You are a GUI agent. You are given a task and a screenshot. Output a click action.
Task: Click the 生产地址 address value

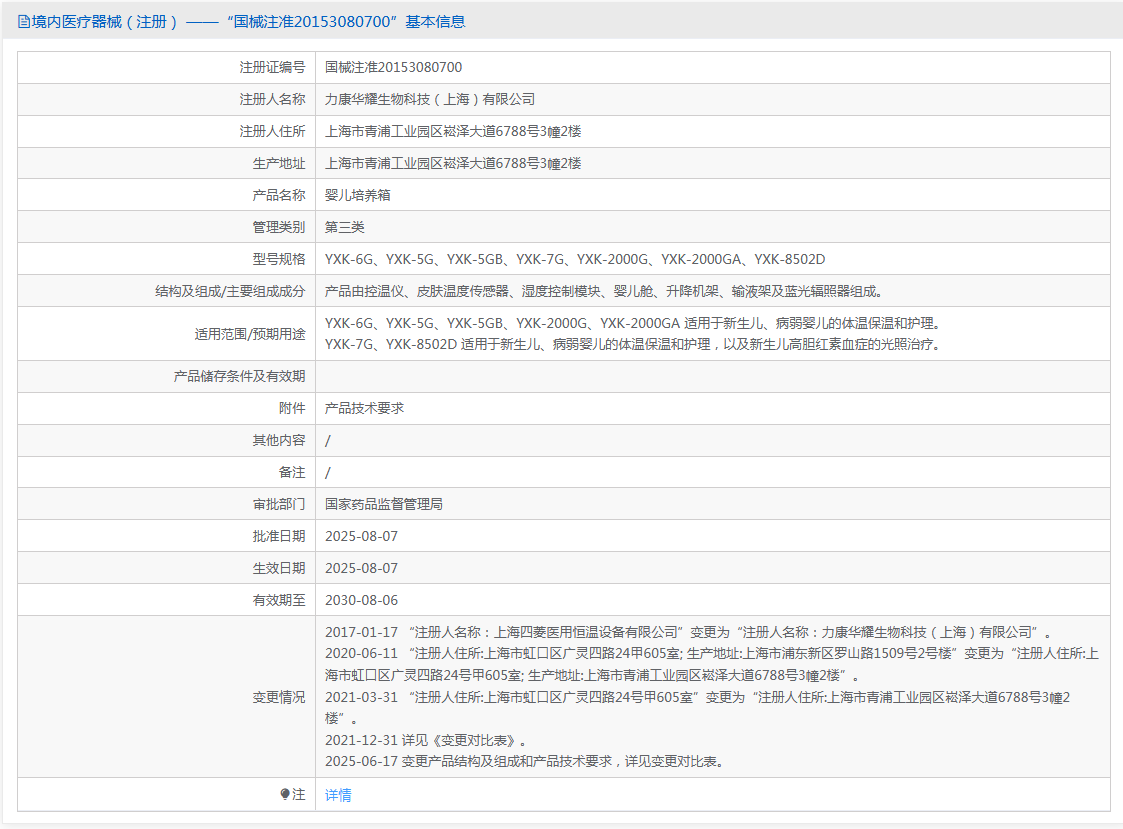click(453, 163)
